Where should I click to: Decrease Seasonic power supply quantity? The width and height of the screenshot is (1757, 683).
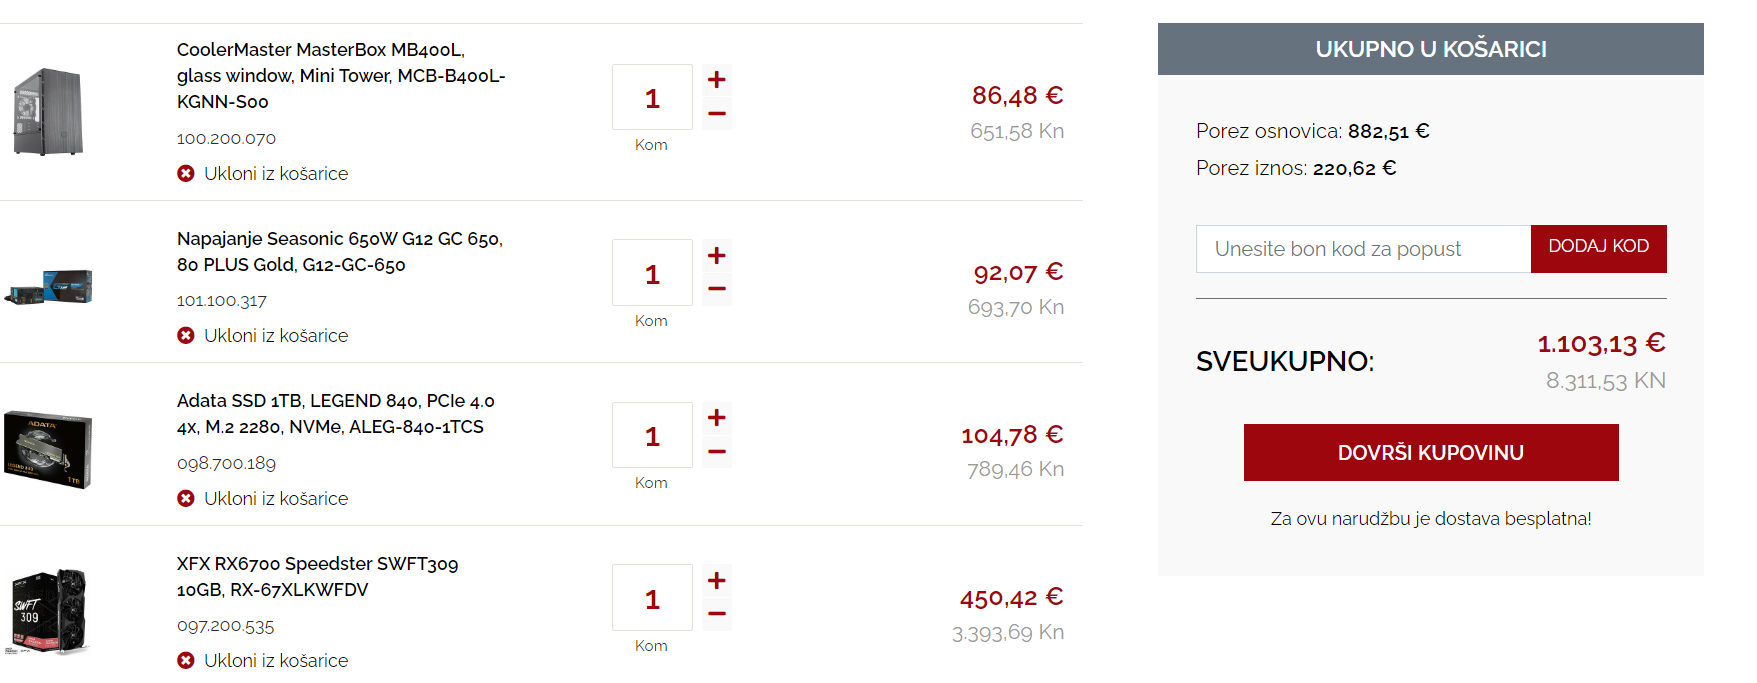(x=716, y=289)
